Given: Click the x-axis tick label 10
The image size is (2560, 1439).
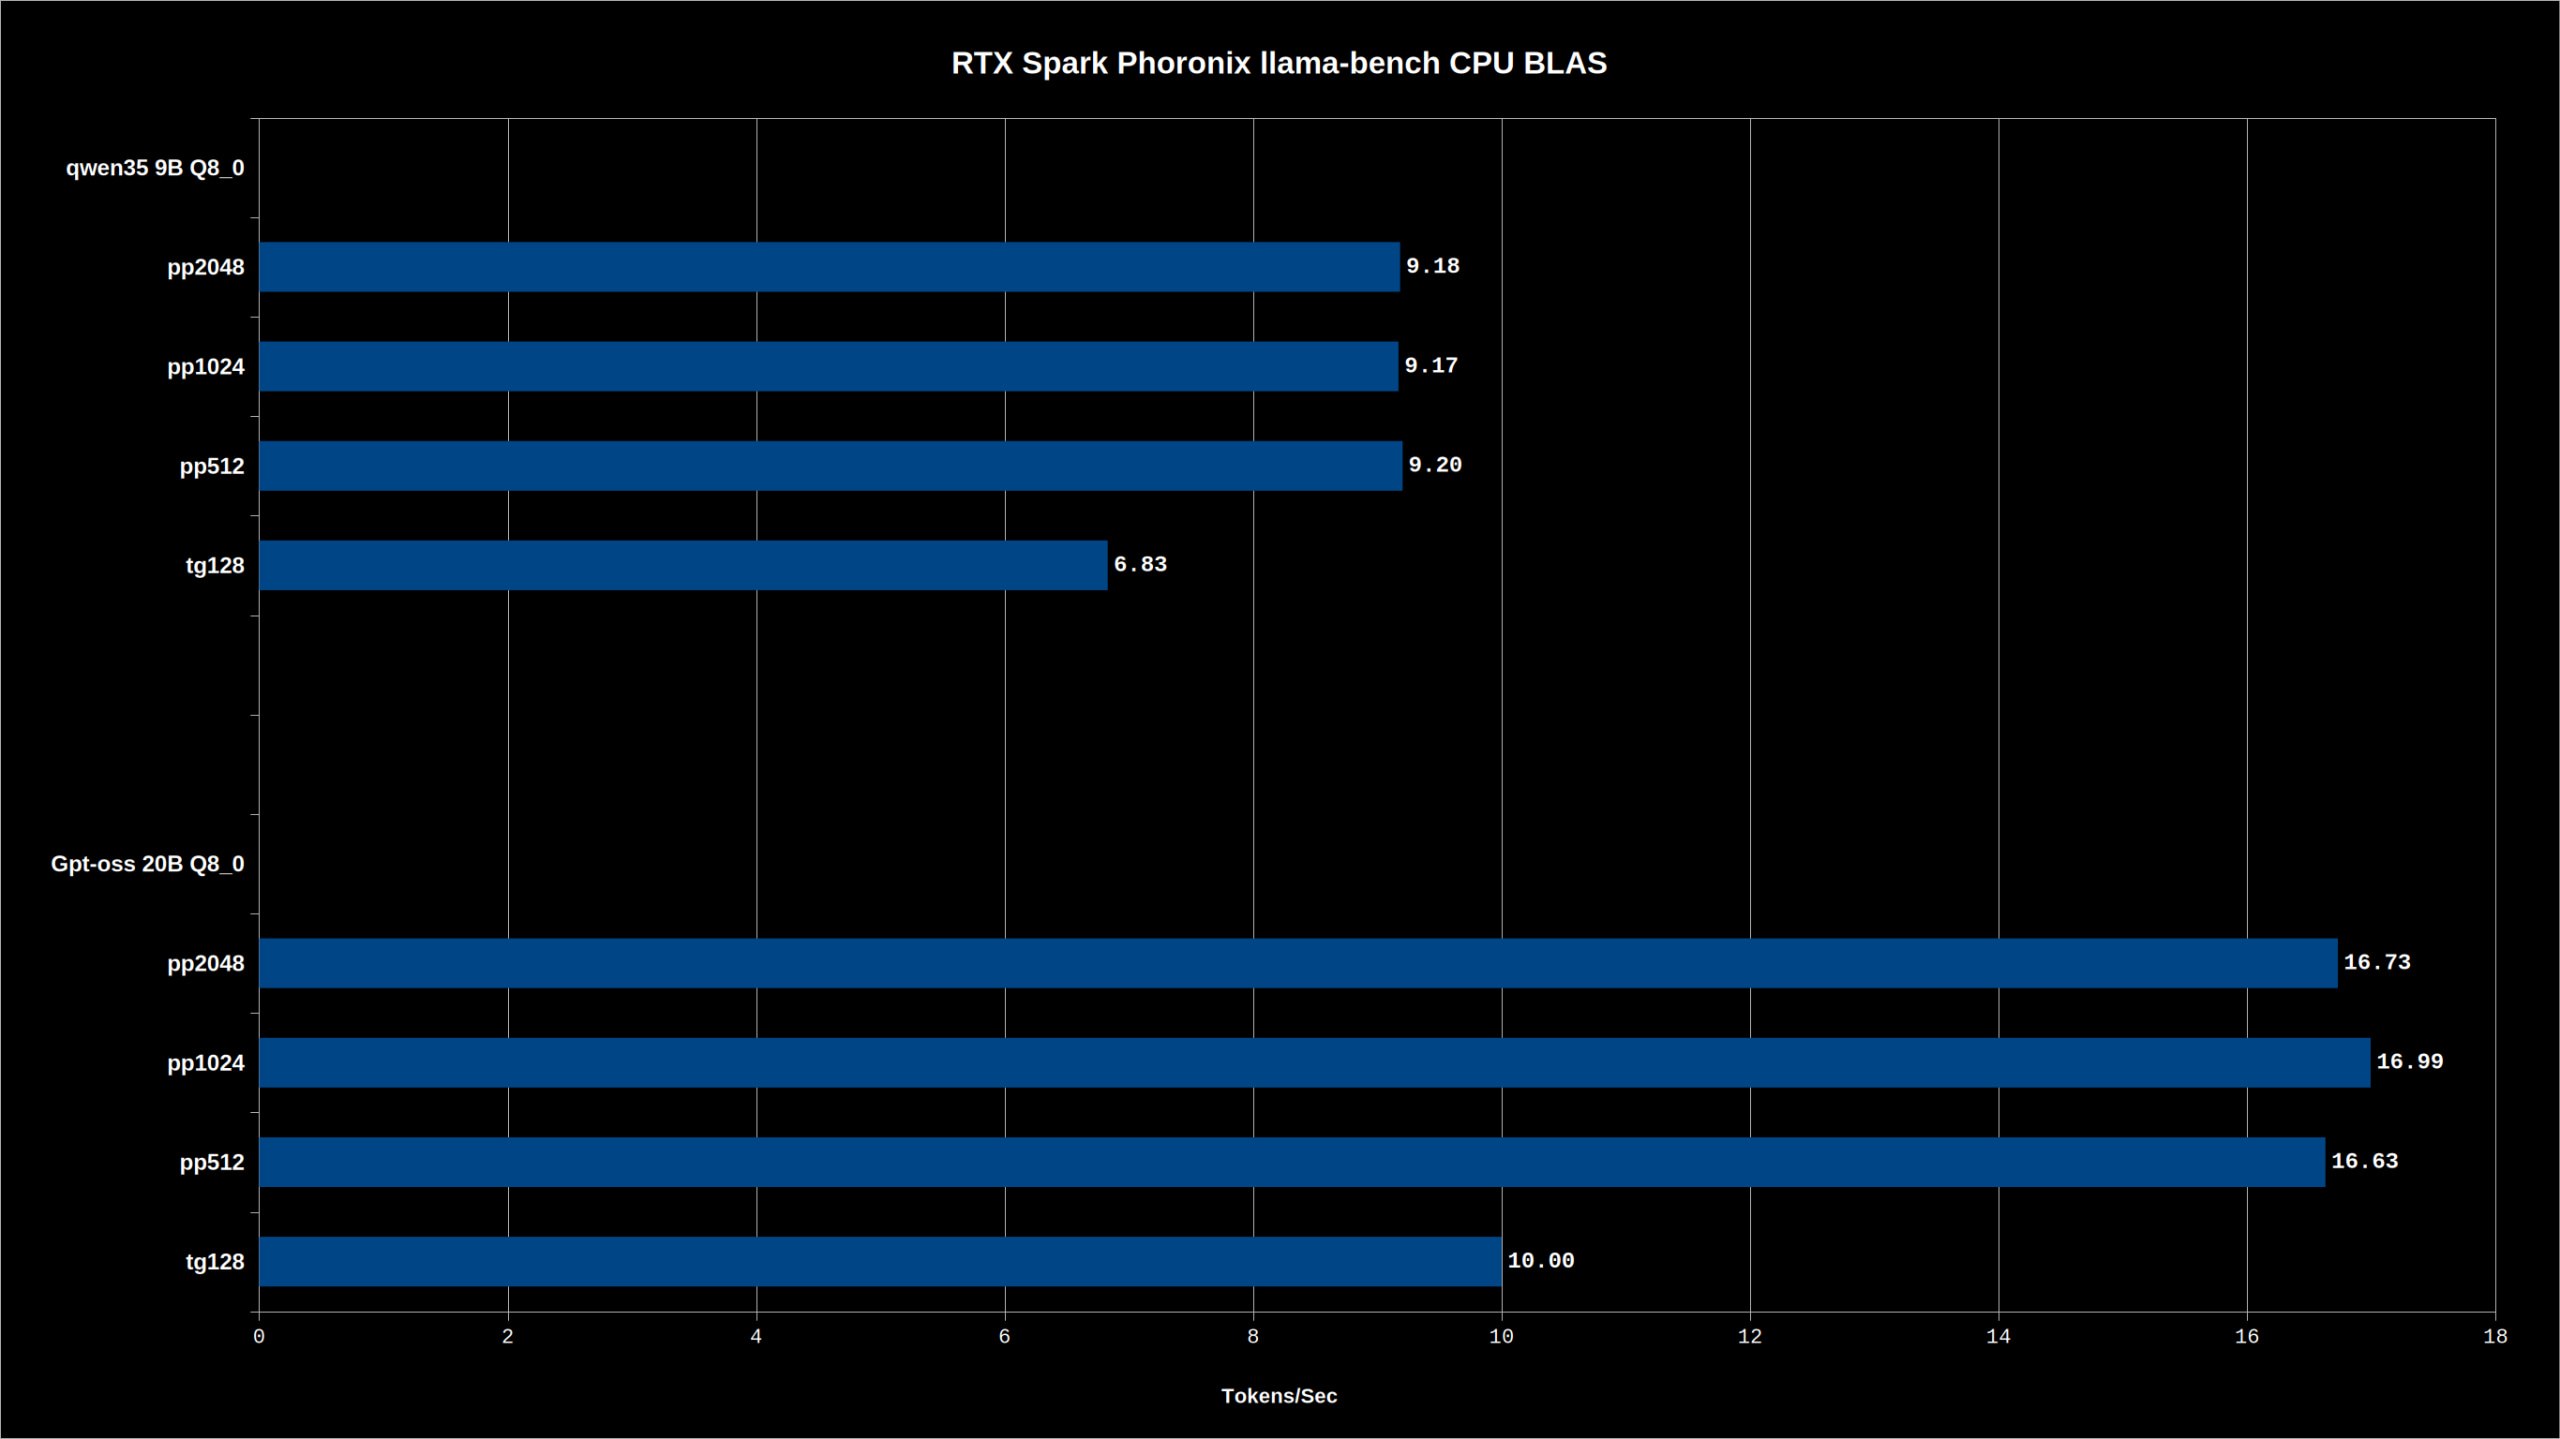Looking at the screenshot, I should (1501, 1337).
